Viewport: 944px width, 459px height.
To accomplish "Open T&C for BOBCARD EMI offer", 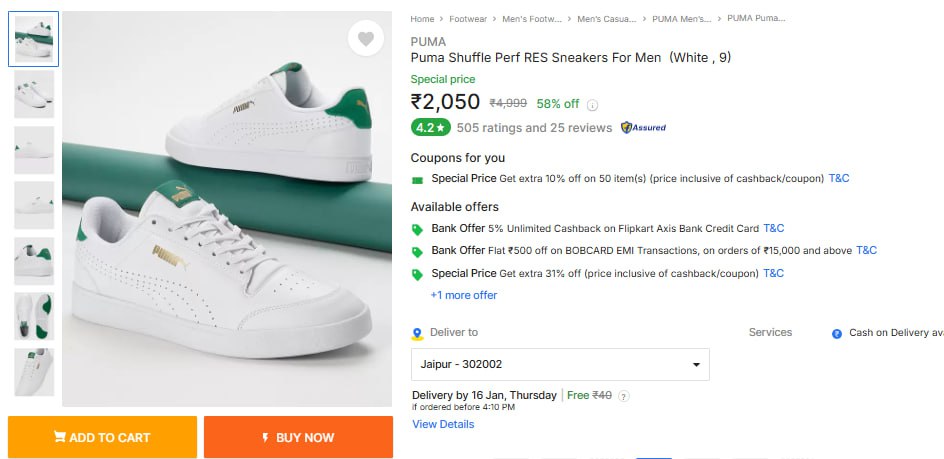I will 866,251.
